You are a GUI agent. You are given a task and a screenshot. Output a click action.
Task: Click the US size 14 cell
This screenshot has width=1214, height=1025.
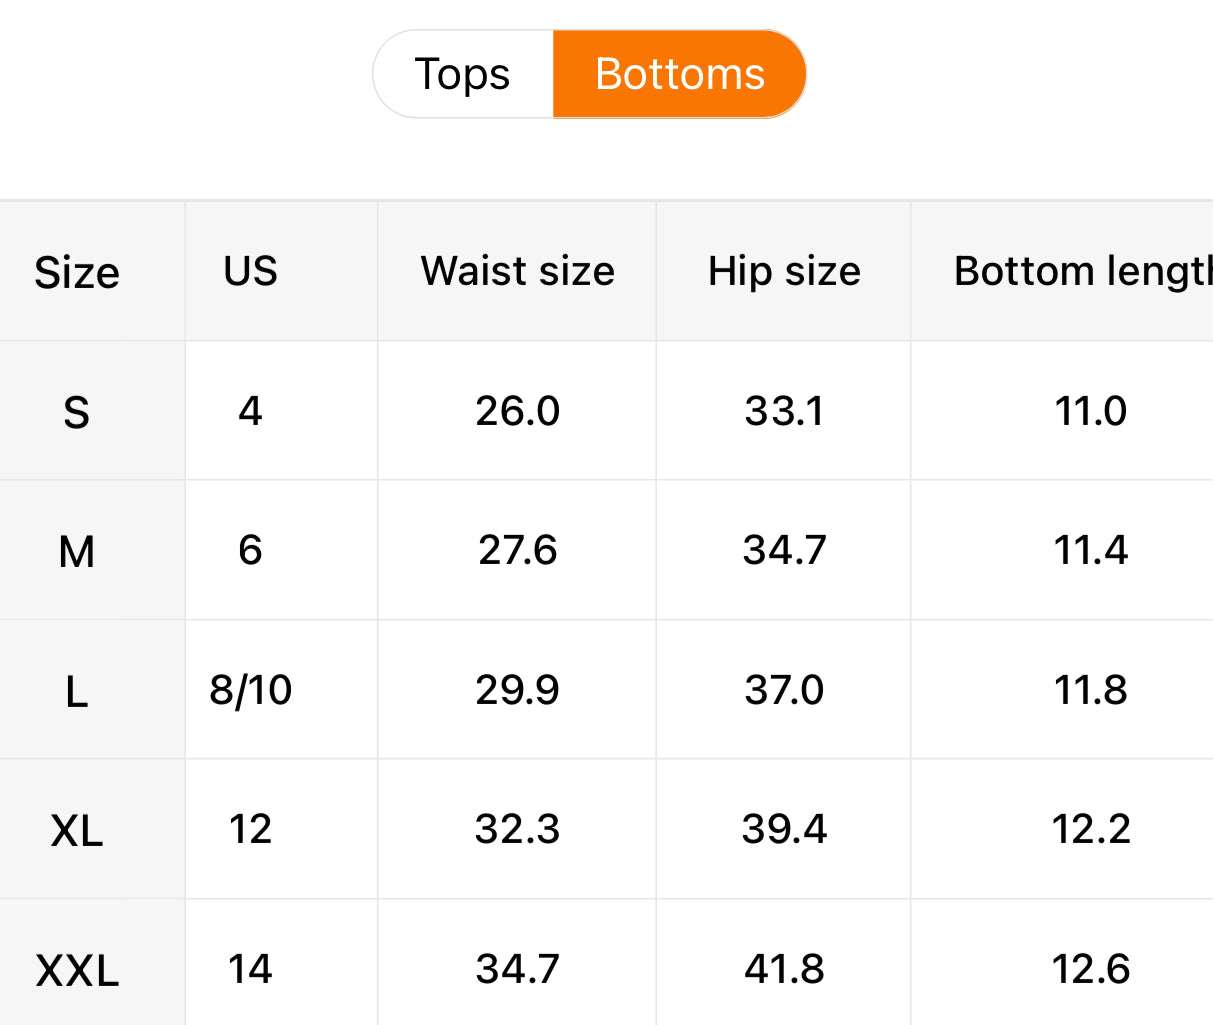pos(250,969)
